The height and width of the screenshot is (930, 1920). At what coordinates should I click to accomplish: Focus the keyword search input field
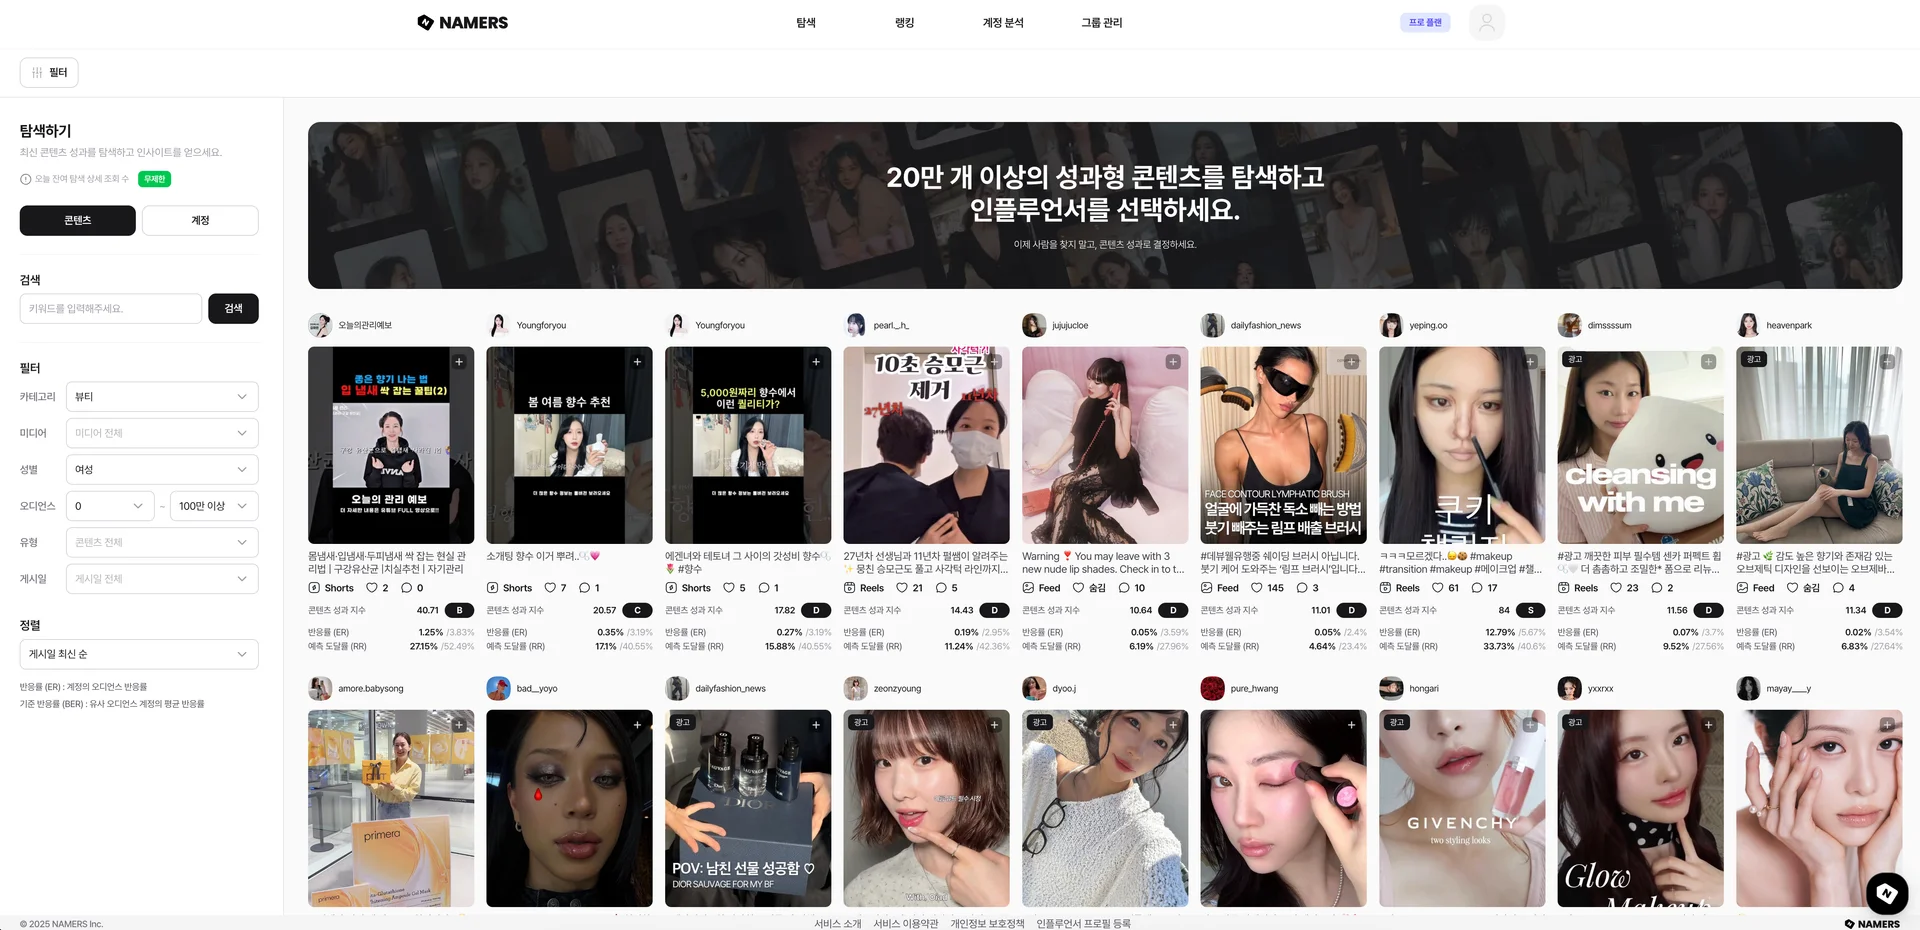pyautogui.click(x=111, y=309)
